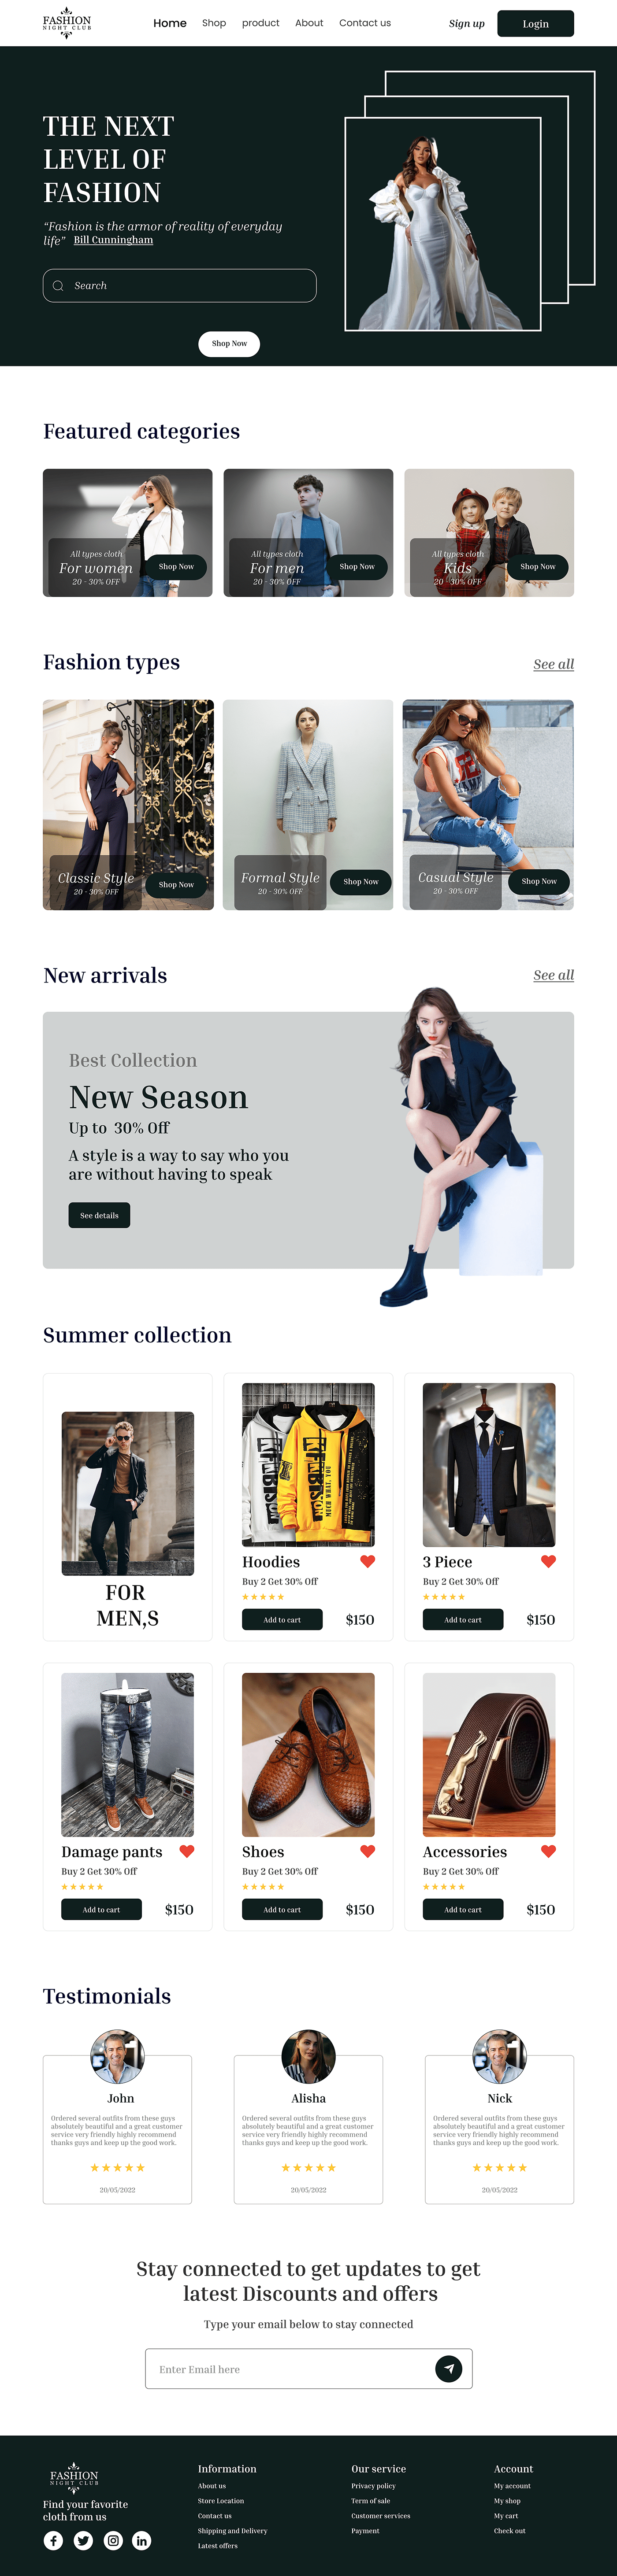617x2576 pixels.
Task: Open the Instagram icon in footer
Action: point(113,2540)
